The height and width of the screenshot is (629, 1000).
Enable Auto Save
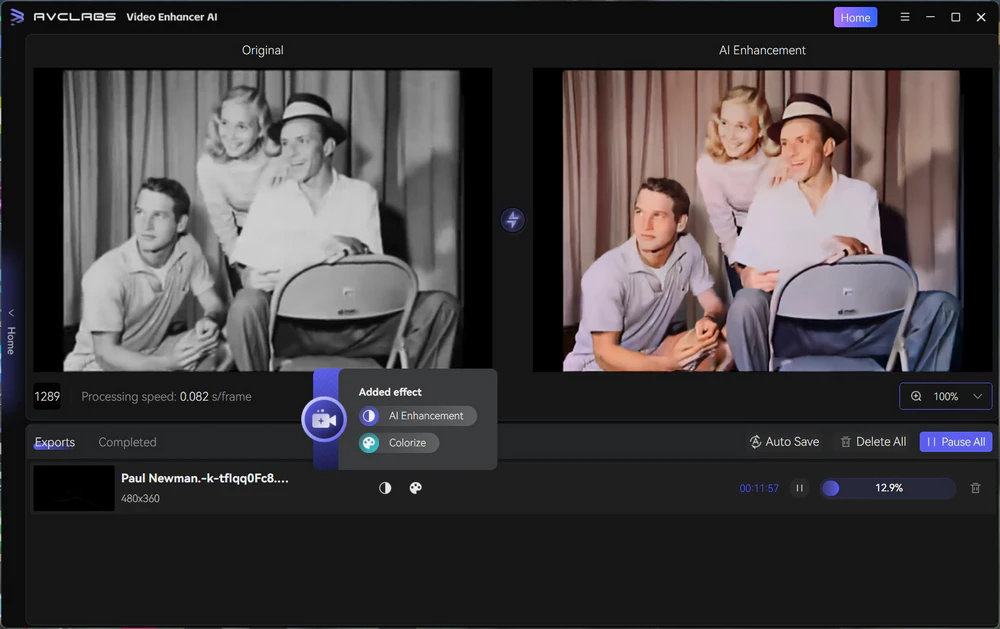coord(784,441)
